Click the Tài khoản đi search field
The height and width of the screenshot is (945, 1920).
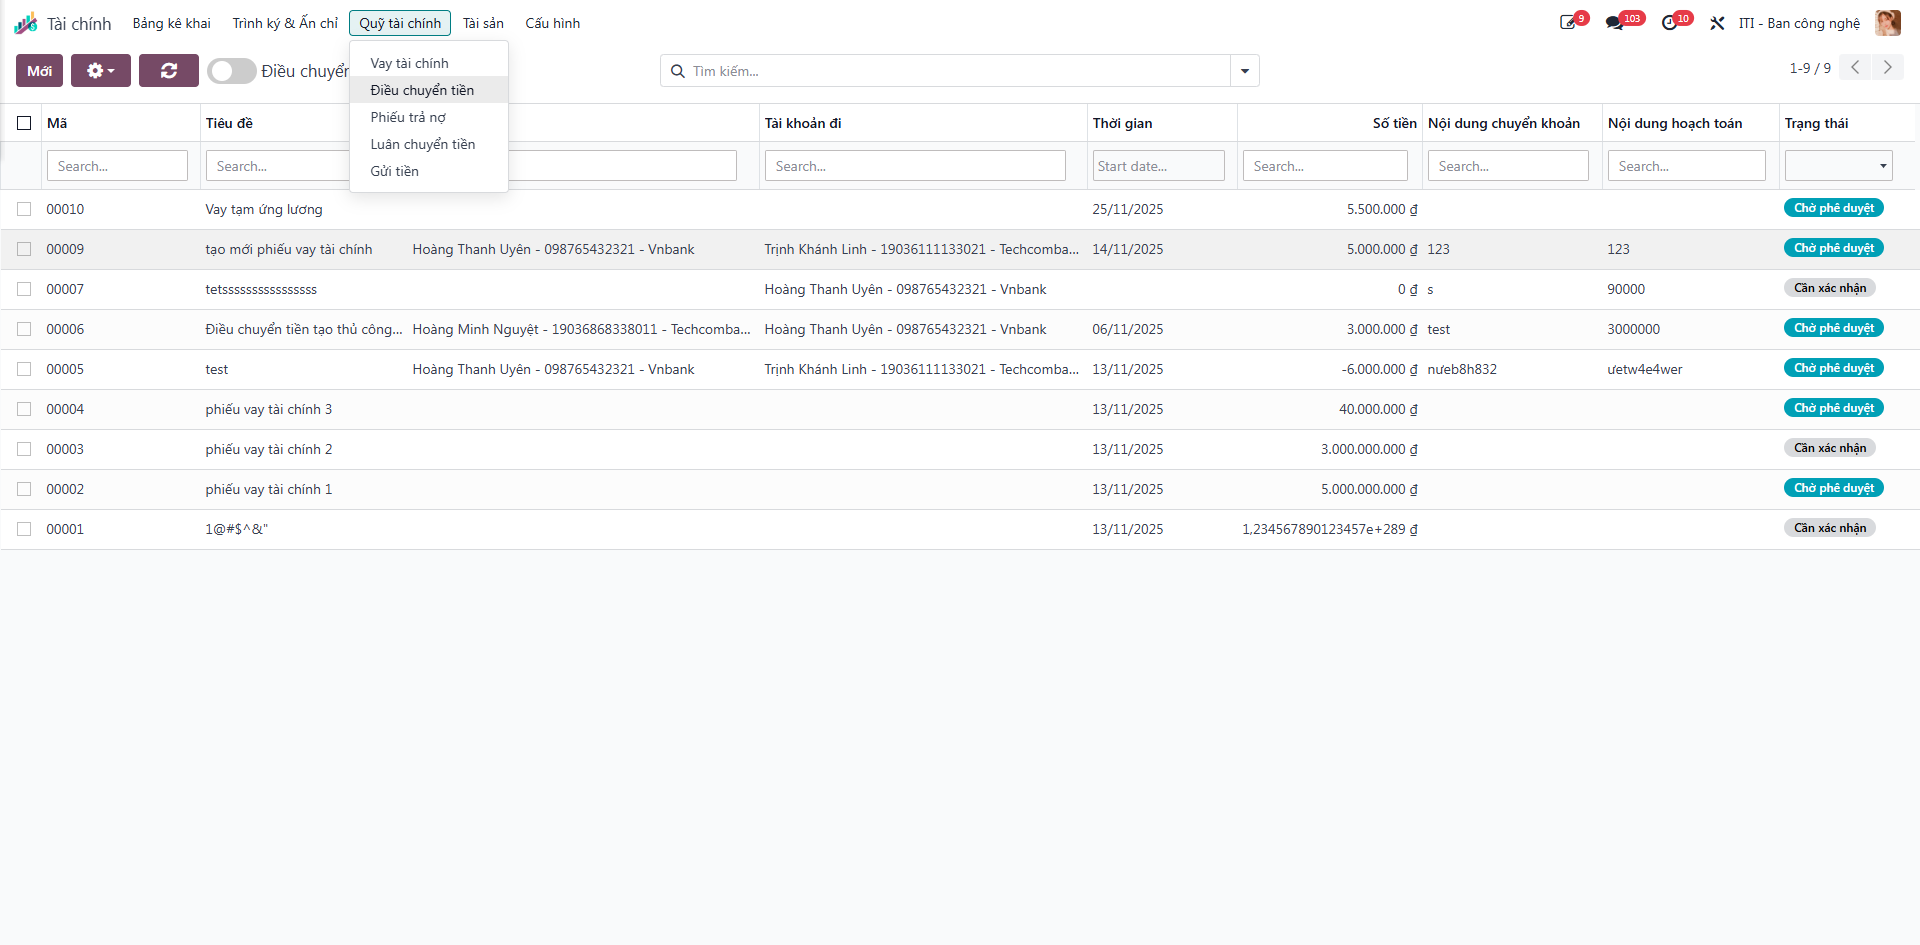point(914,166)
